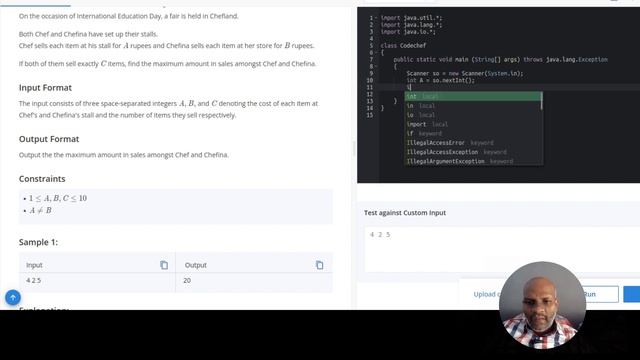Viewport: 640px width, 360px height.
Task: Click the 'Constraints' heading
Action: click(42, 179)
